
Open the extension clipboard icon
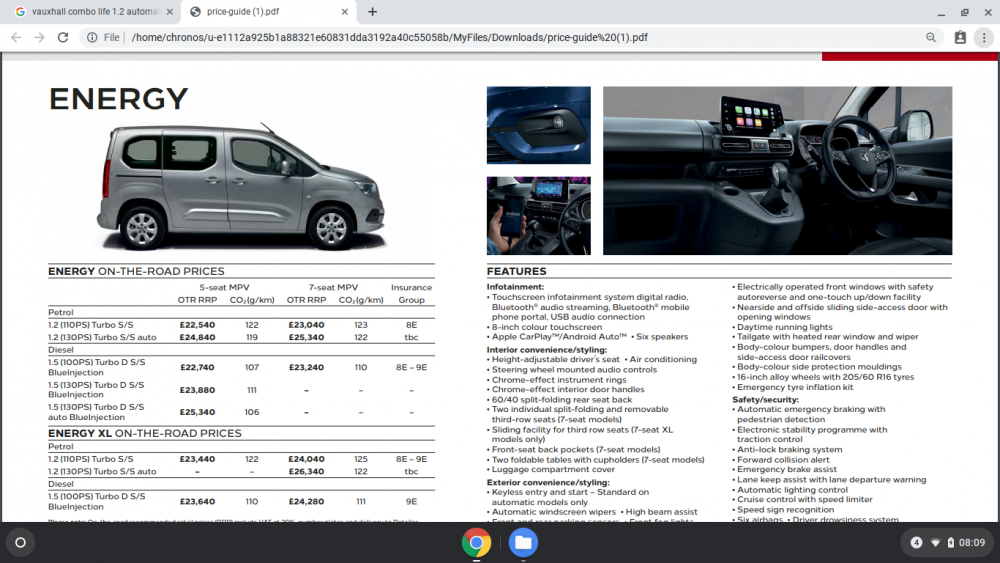[x=960, y=38]
